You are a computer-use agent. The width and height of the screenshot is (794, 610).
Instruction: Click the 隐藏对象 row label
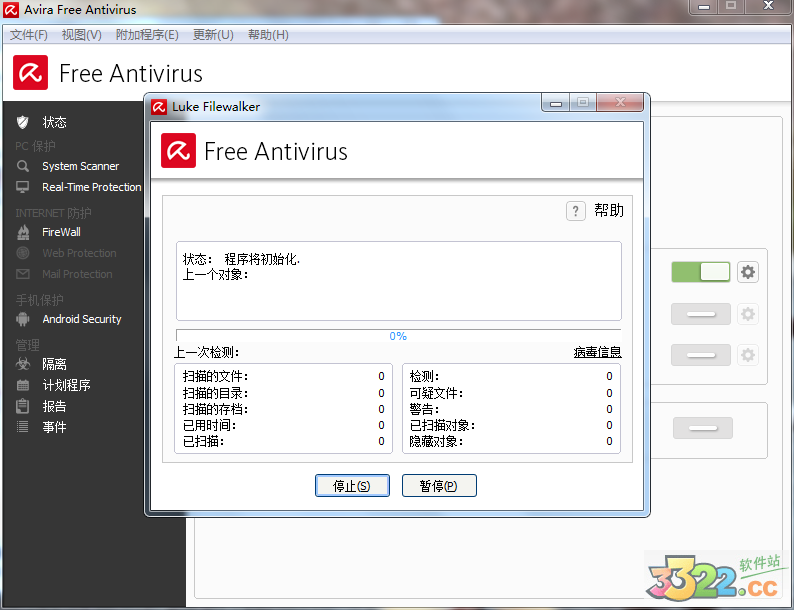coord(436,441)
